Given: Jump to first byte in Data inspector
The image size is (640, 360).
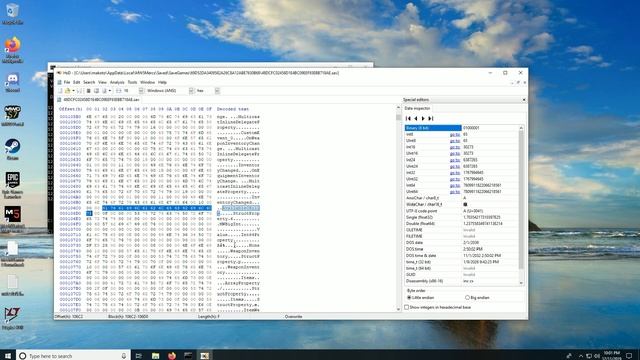Looking at the screenshot, I should tap(408, 118).
